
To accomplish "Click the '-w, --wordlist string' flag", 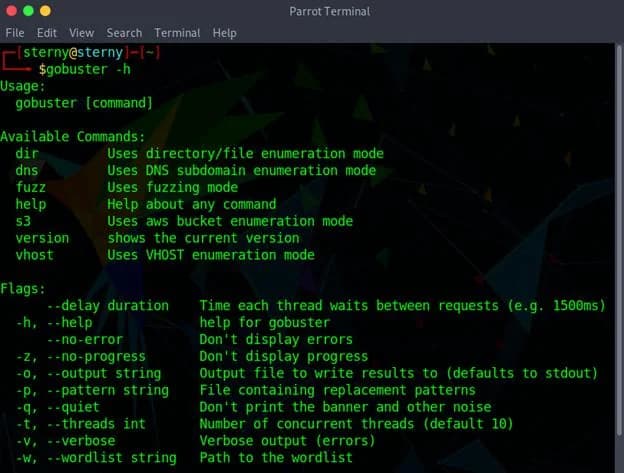I will (x=96, y=458).
